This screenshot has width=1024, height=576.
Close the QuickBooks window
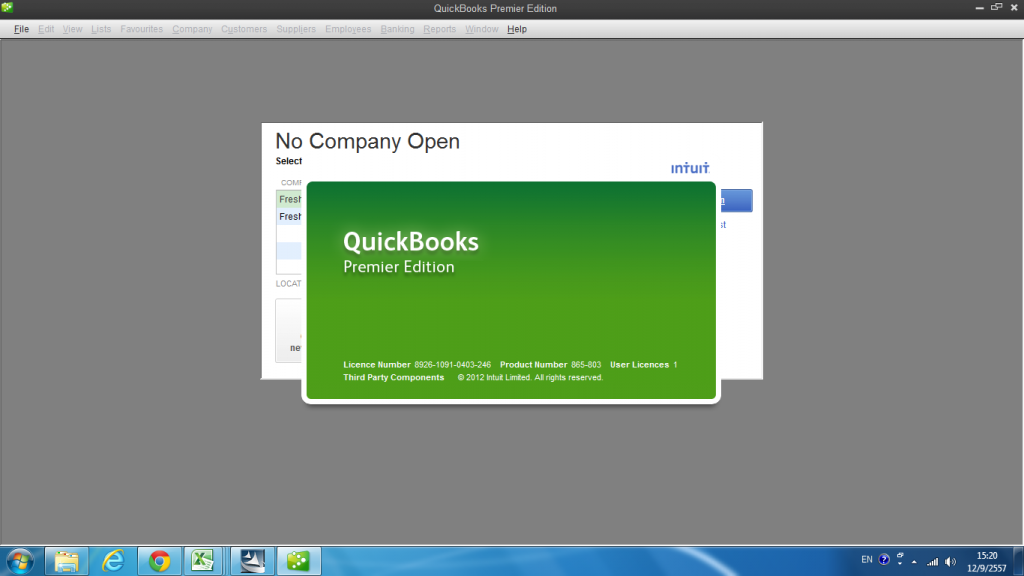1014,8
